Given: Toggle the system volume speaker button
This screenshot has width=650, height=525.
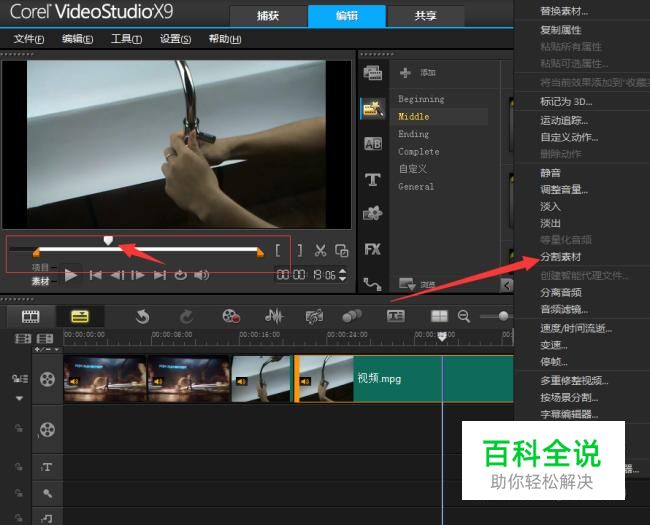Looking at the screenshot, I should 201,275.
